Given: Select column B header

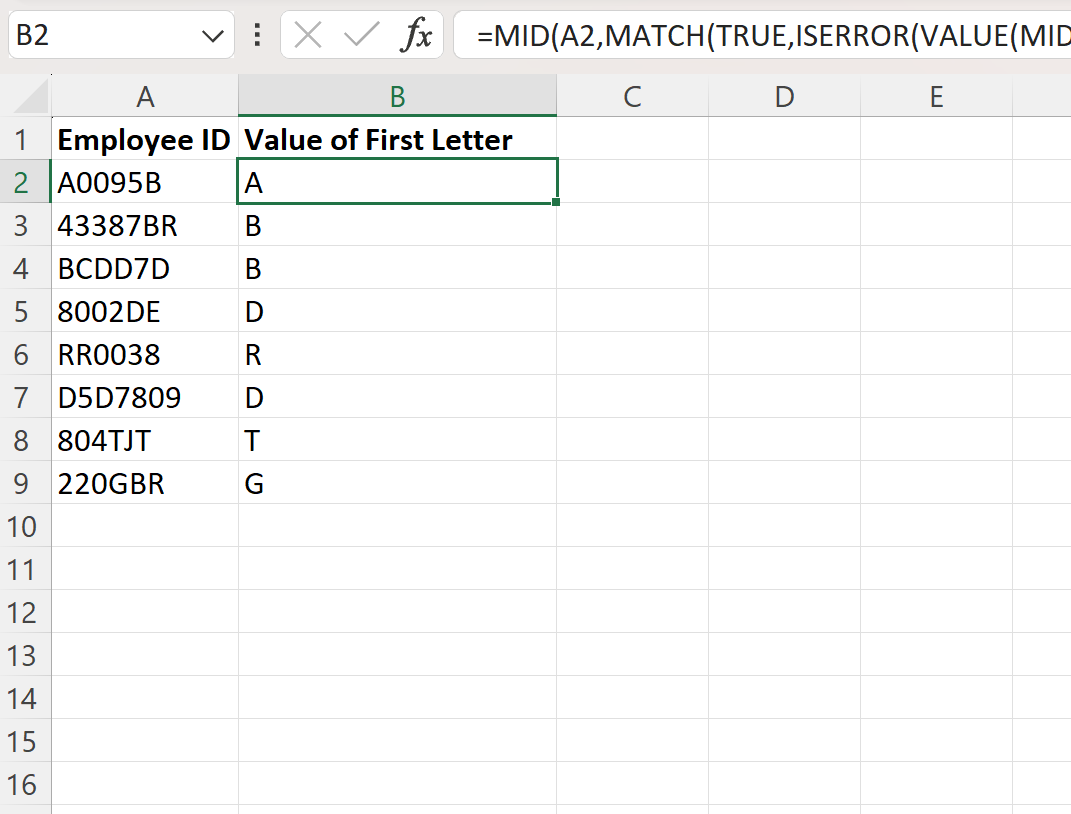Looking at the screenshot, I should [x=398, y=96].
